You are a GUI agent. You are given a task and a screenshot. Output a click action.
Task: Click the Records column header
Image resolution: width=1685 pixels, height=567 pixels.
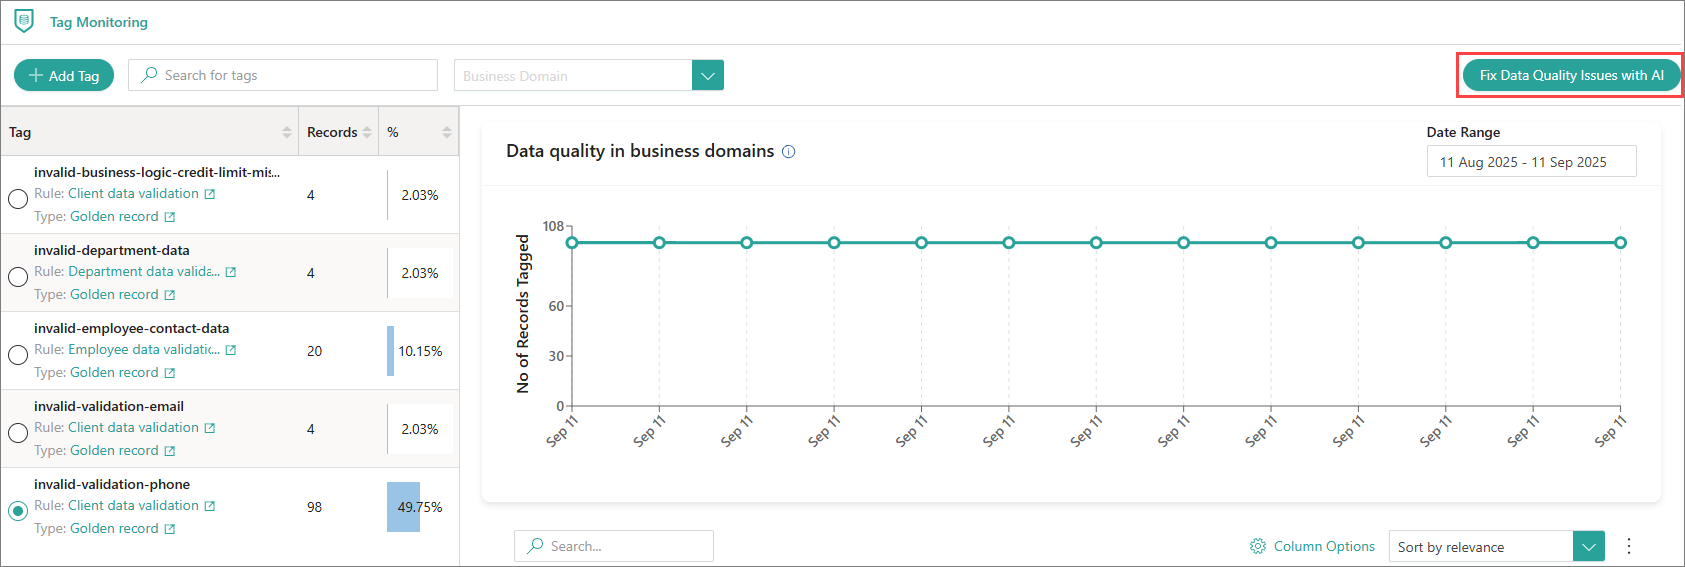point(332,132)
